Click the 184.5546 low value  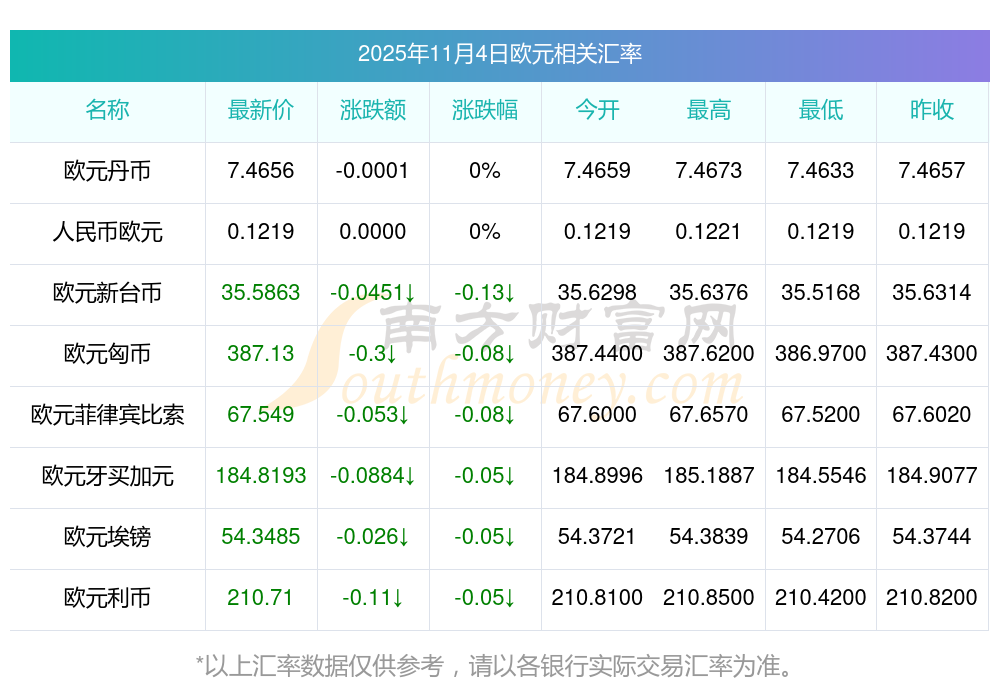(821, 476)
